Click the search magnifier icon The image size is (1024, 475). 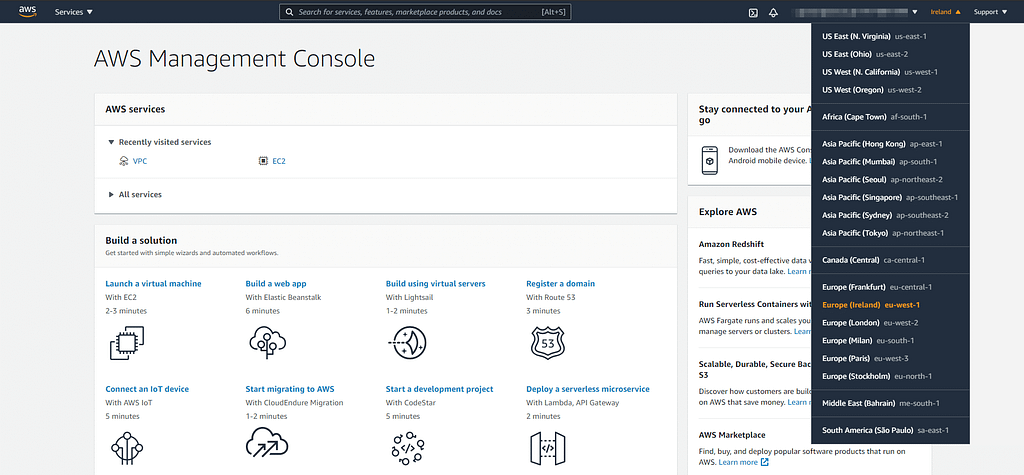(x=289, y=12)
